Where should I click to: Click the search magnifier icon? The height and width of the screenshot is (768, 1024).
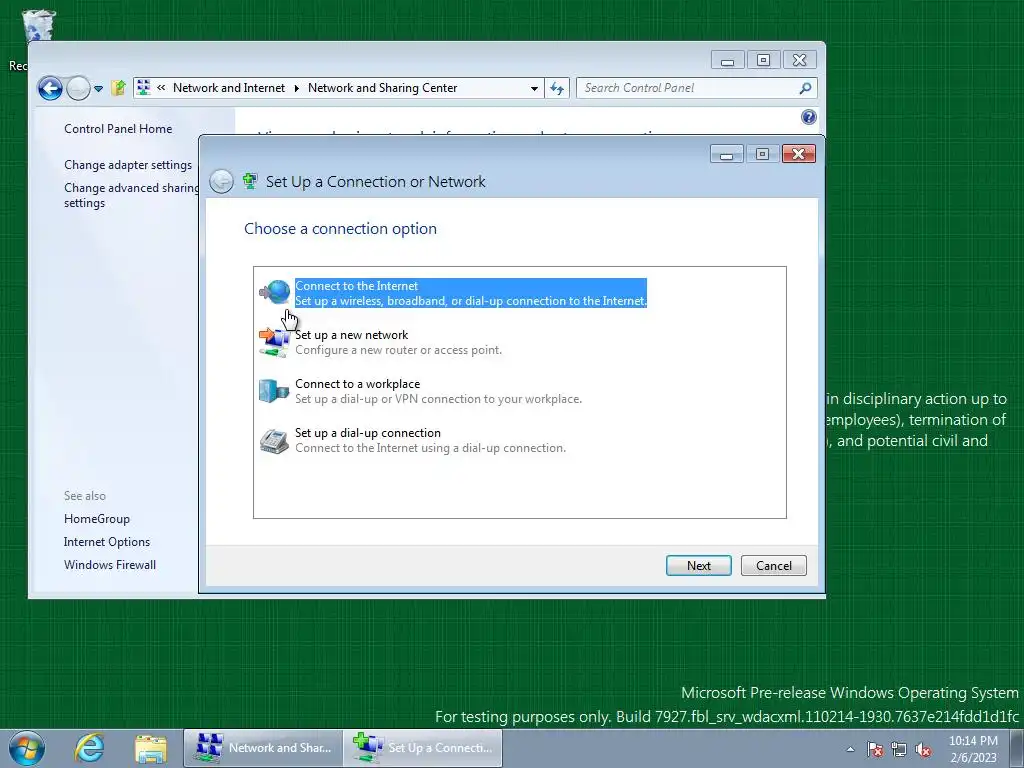click(805, 88)
